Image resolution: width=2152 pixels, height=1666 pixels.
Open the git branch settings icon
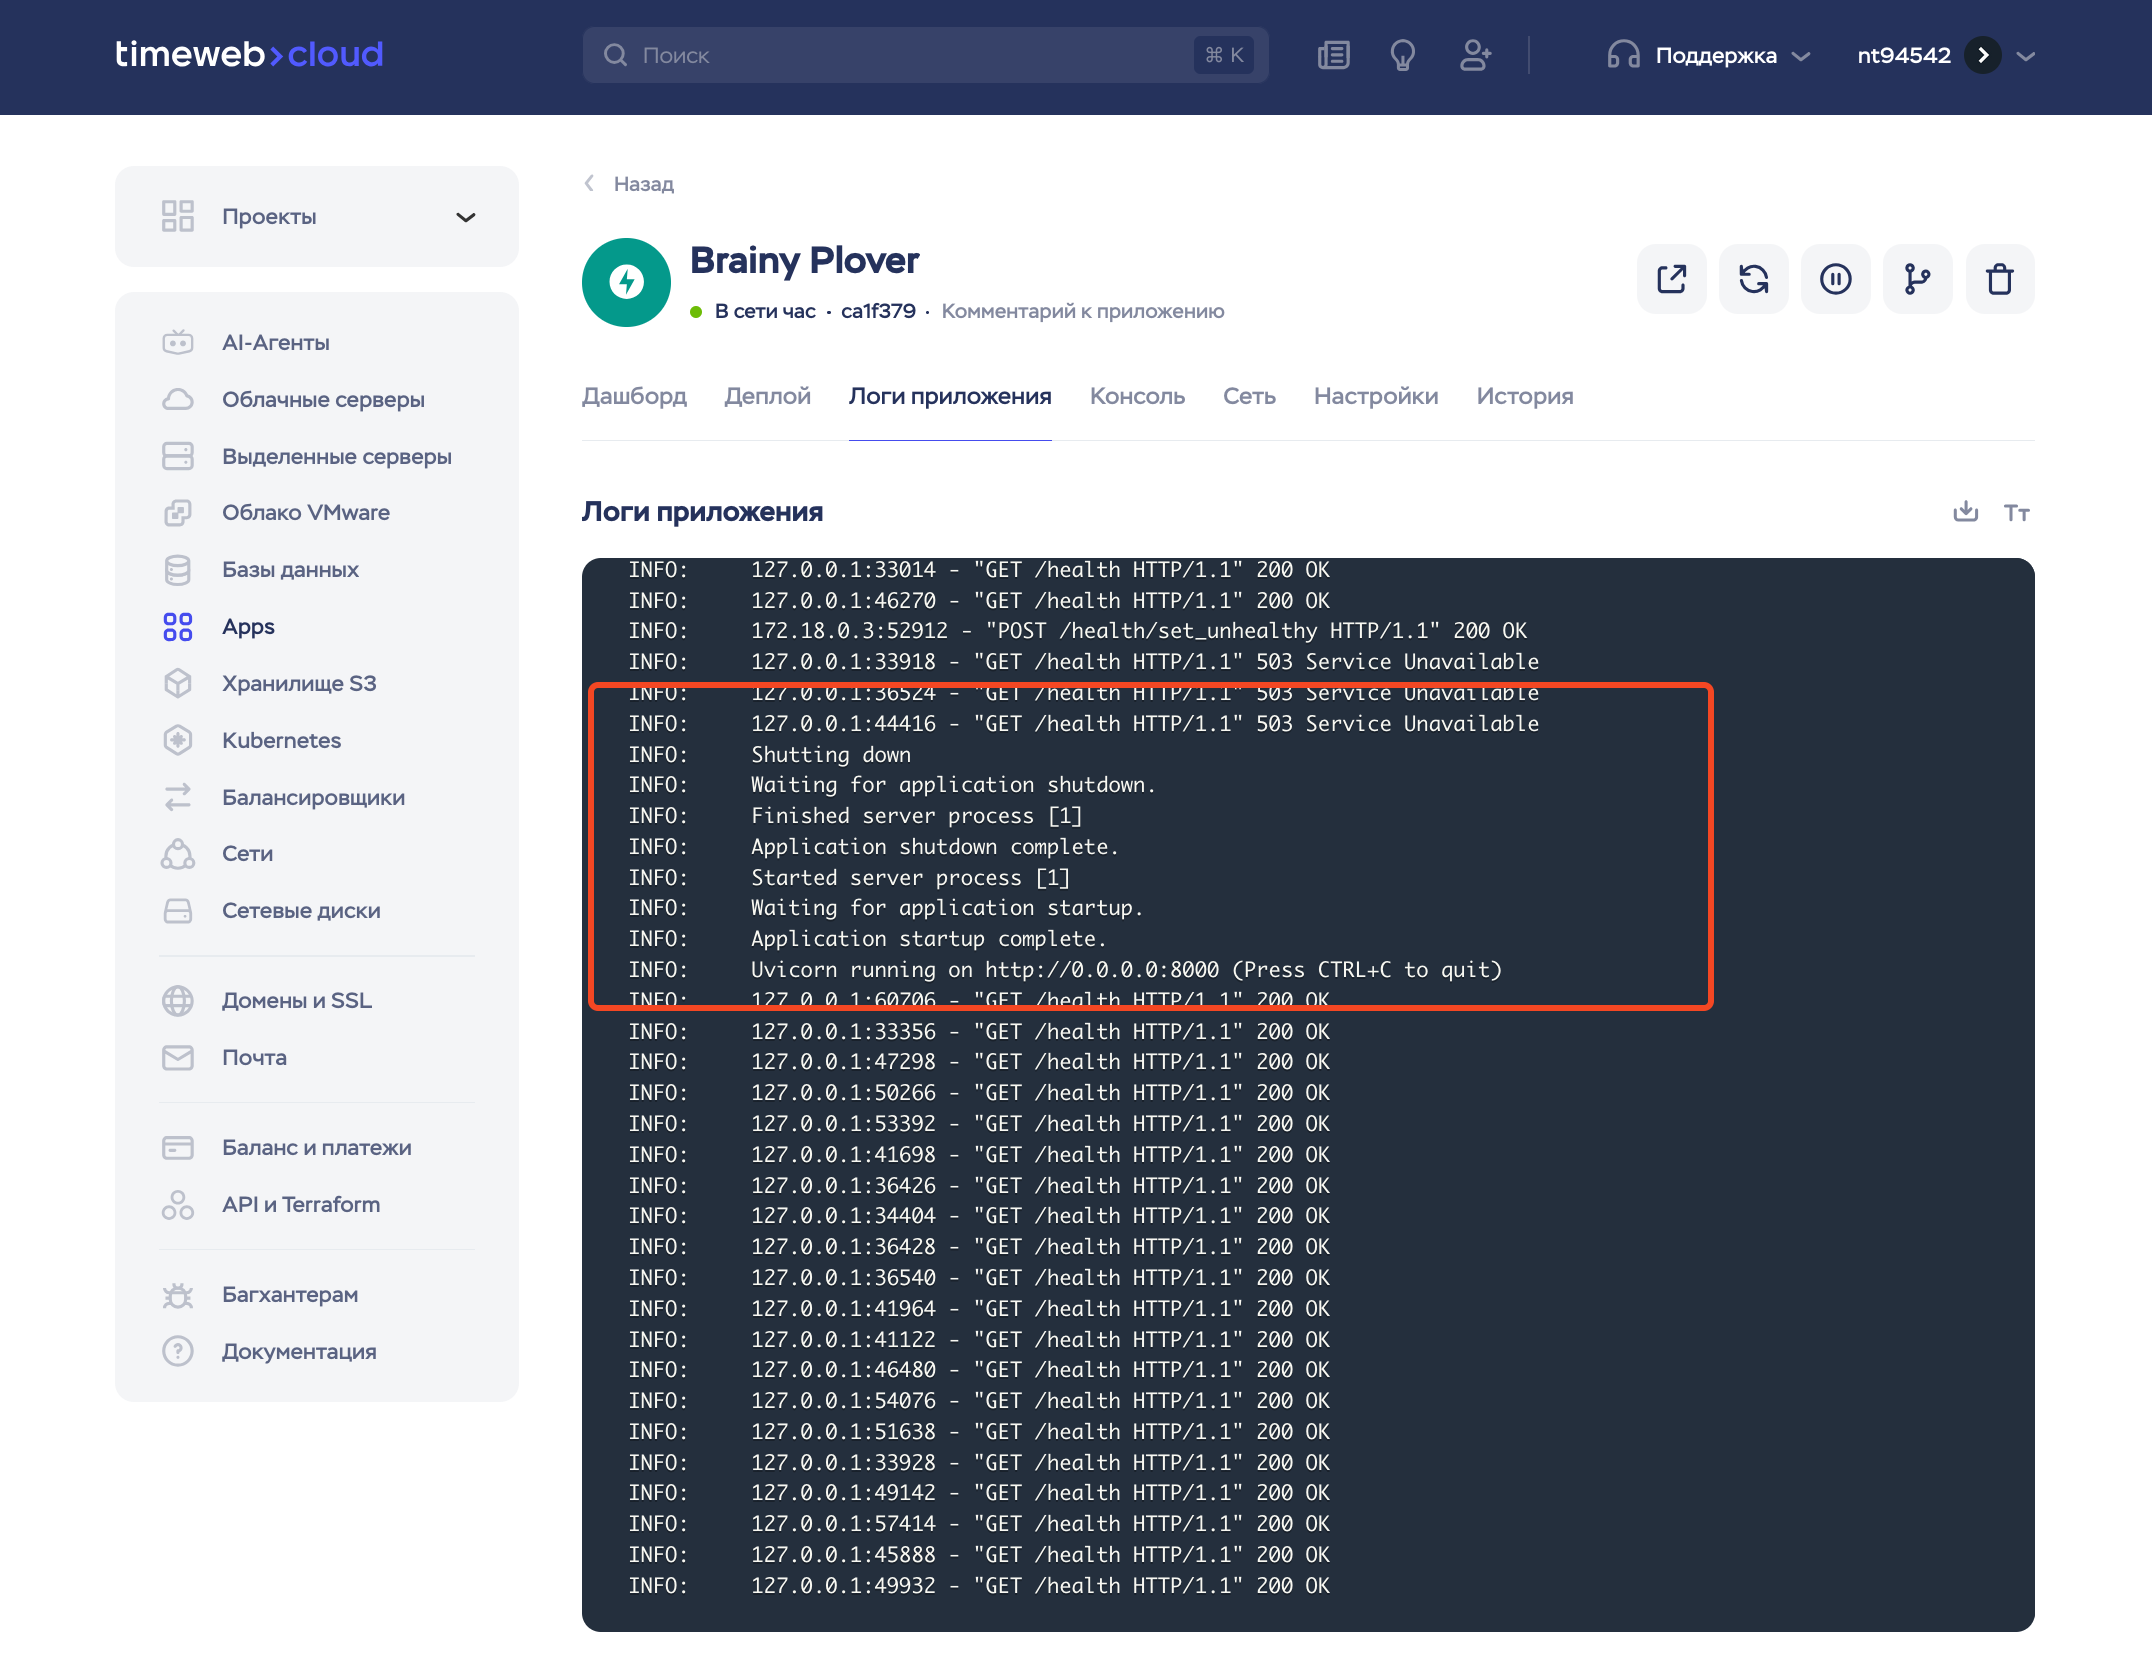click(x=1917, y=279)
